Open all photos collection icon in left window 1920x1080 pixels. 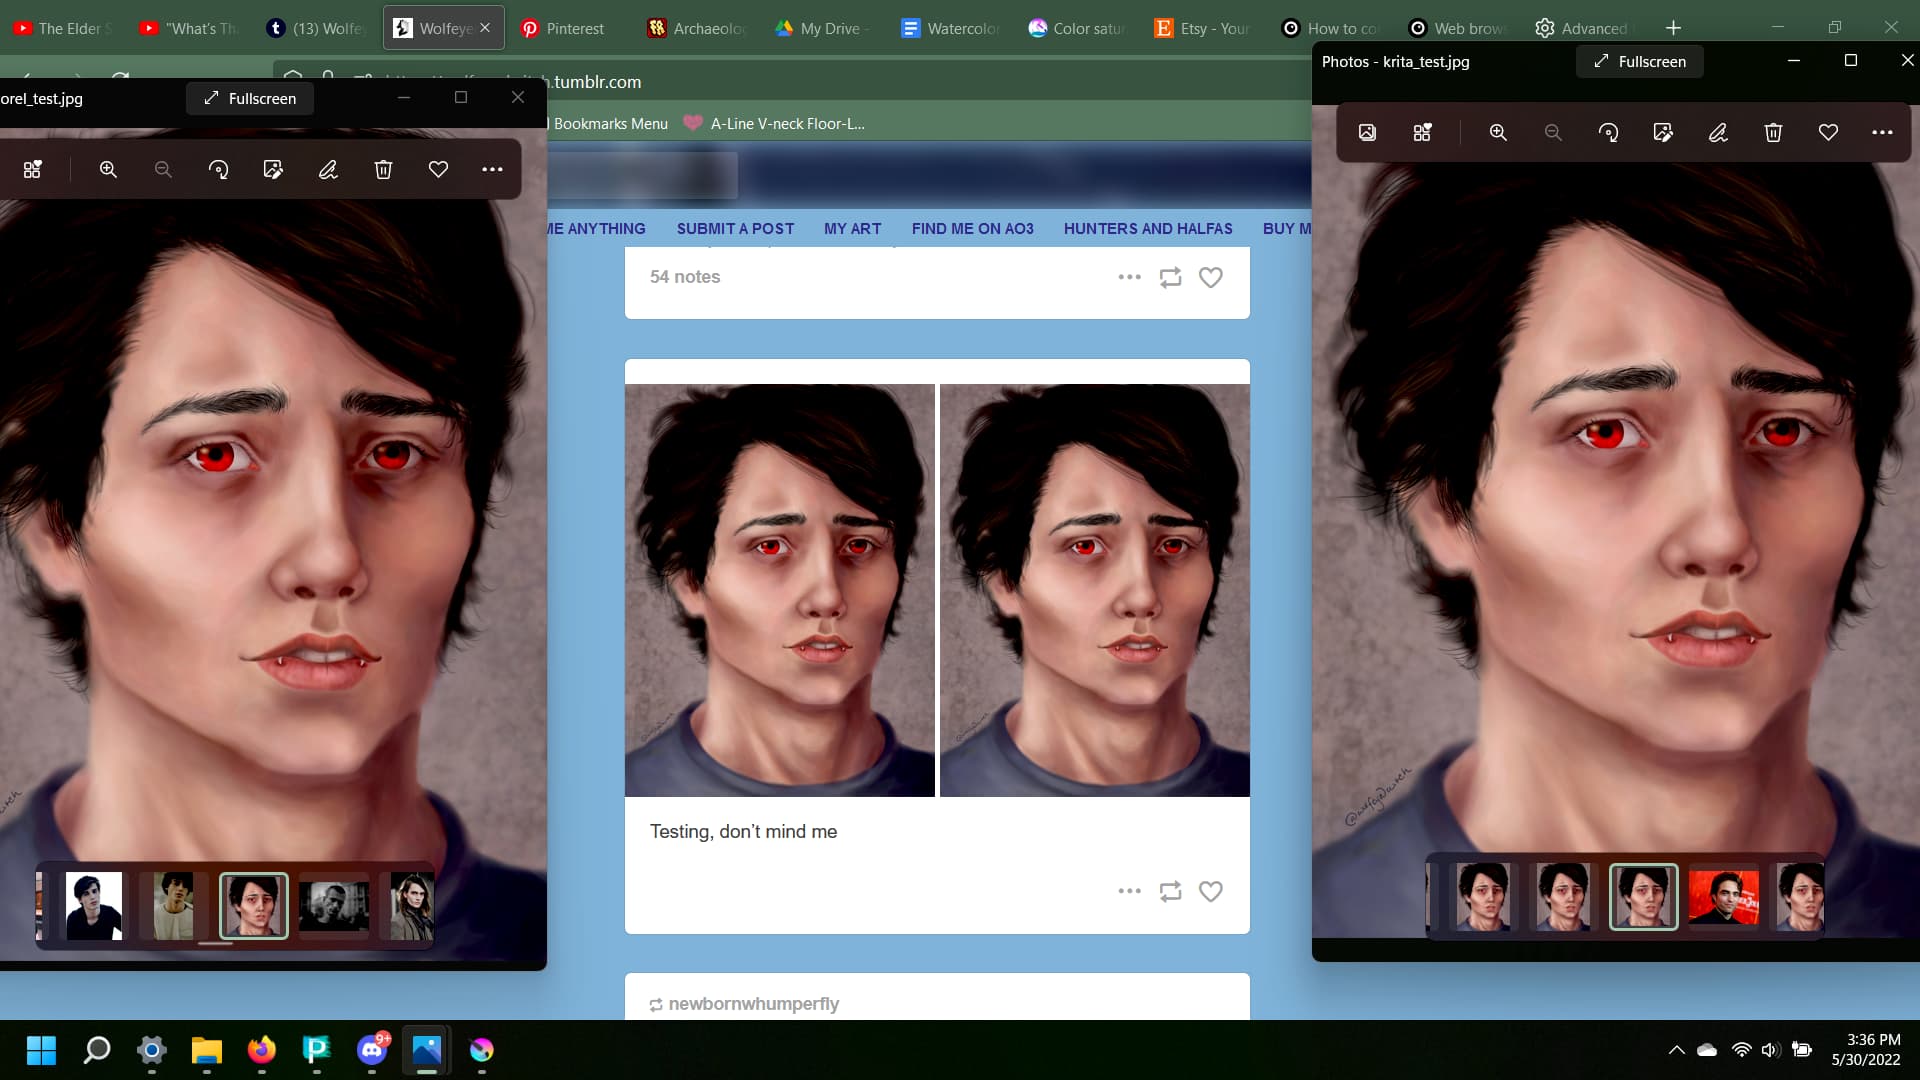32,170
